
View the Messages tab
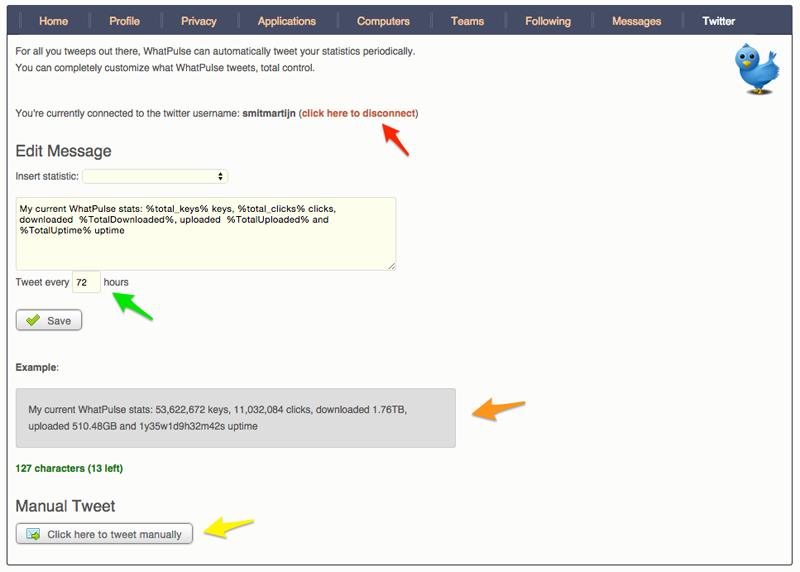(x=636, y=21)
